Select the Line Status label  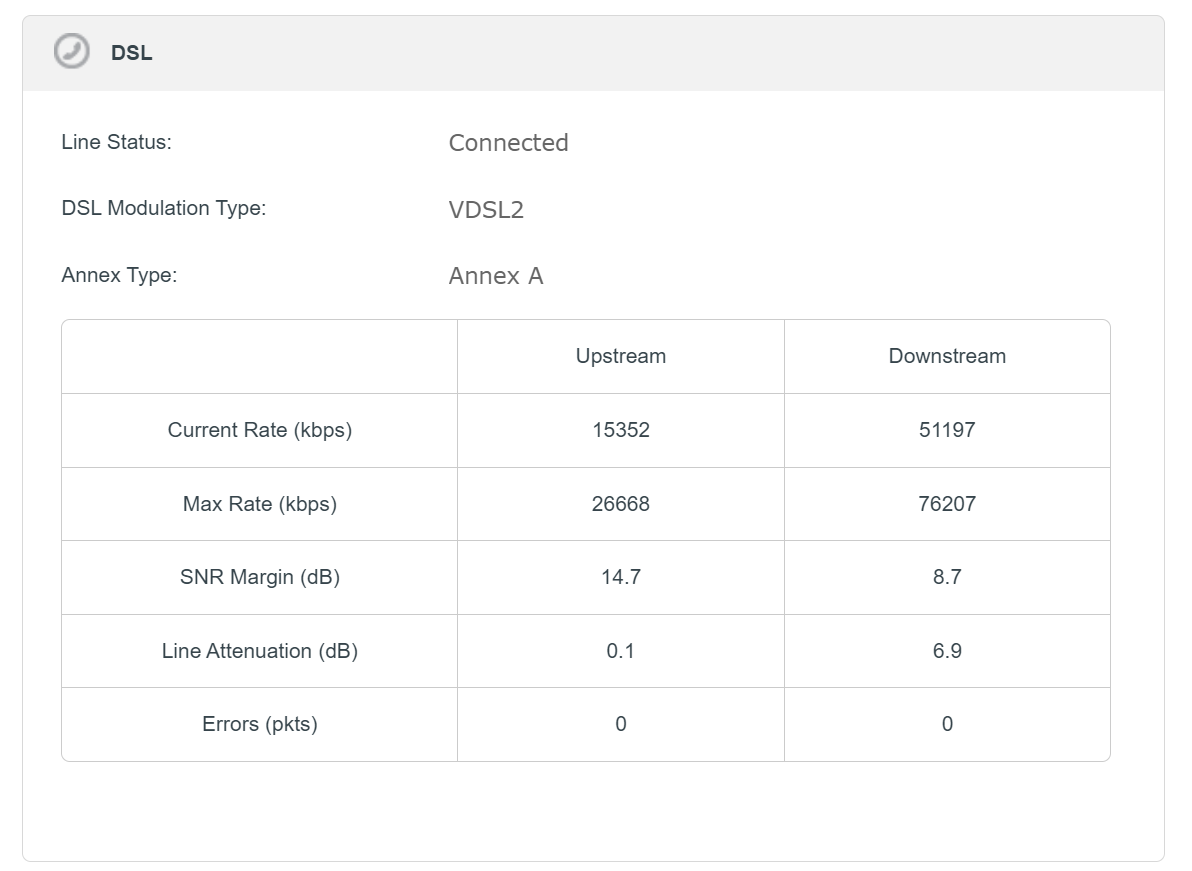tap(116, 142)
